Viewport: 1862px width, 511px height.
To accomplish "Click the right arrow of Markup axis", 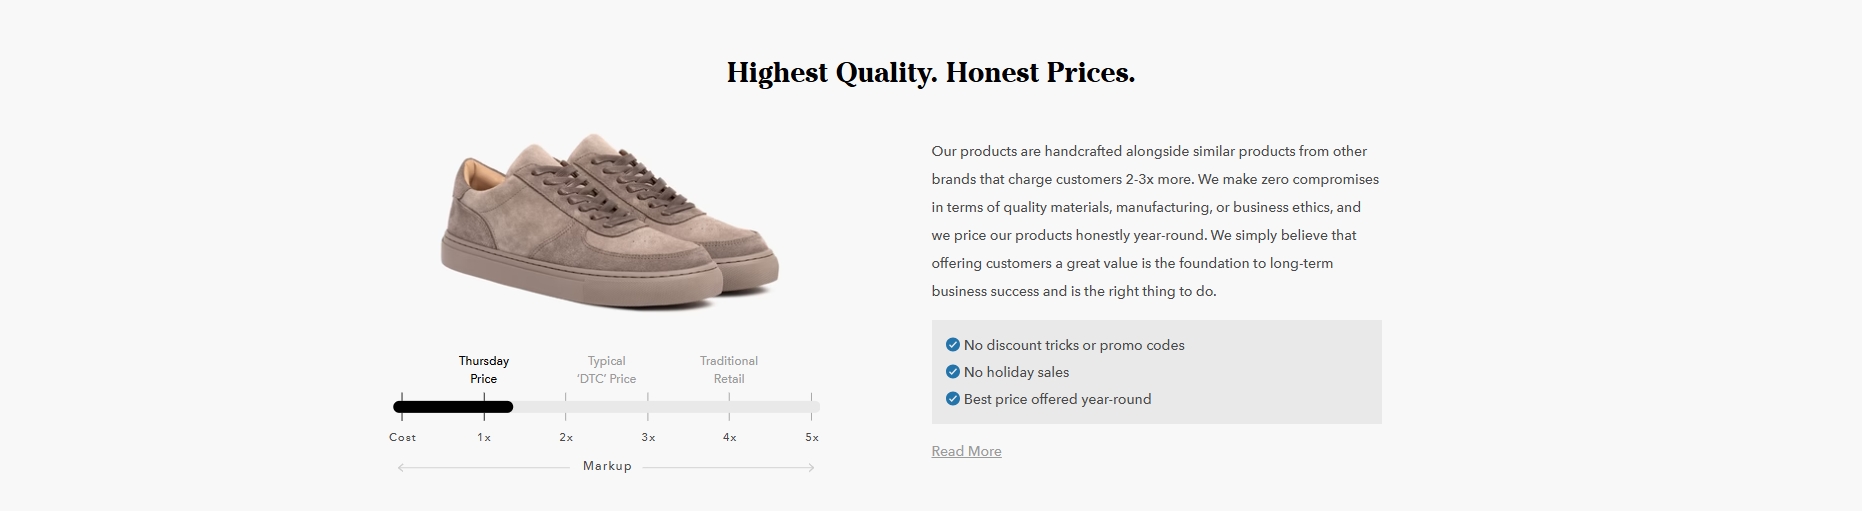I will pyautogui.click(x=810, y=467).
